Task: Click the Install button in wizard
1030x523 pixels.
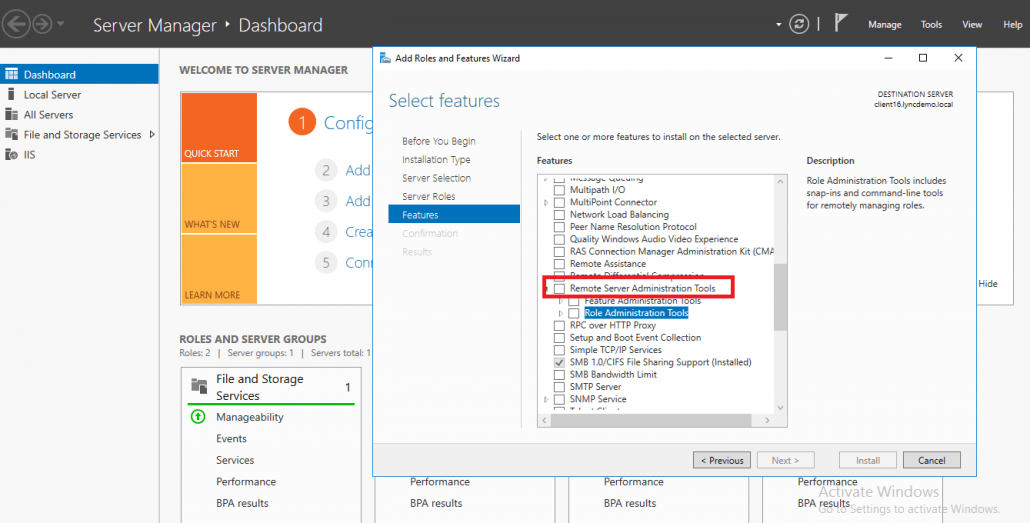Action: (868, 460)
